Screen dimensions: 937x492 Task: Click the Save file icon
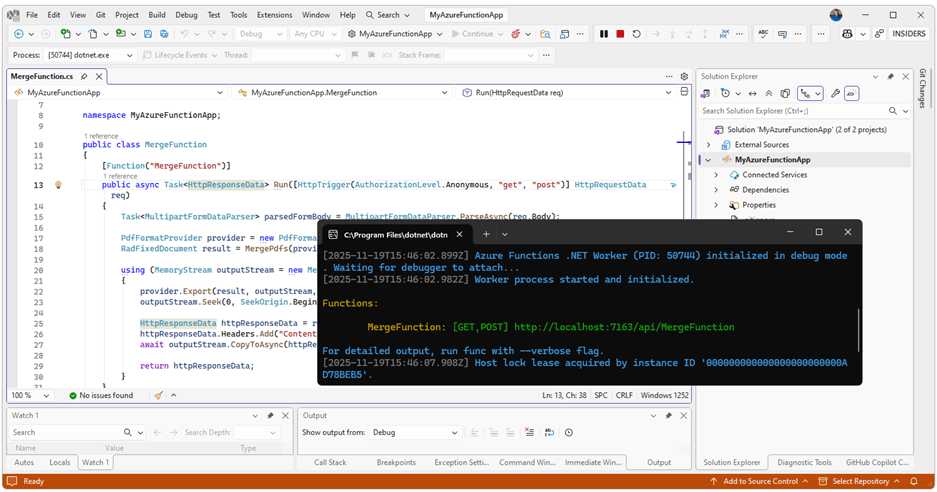pos(148,34)
